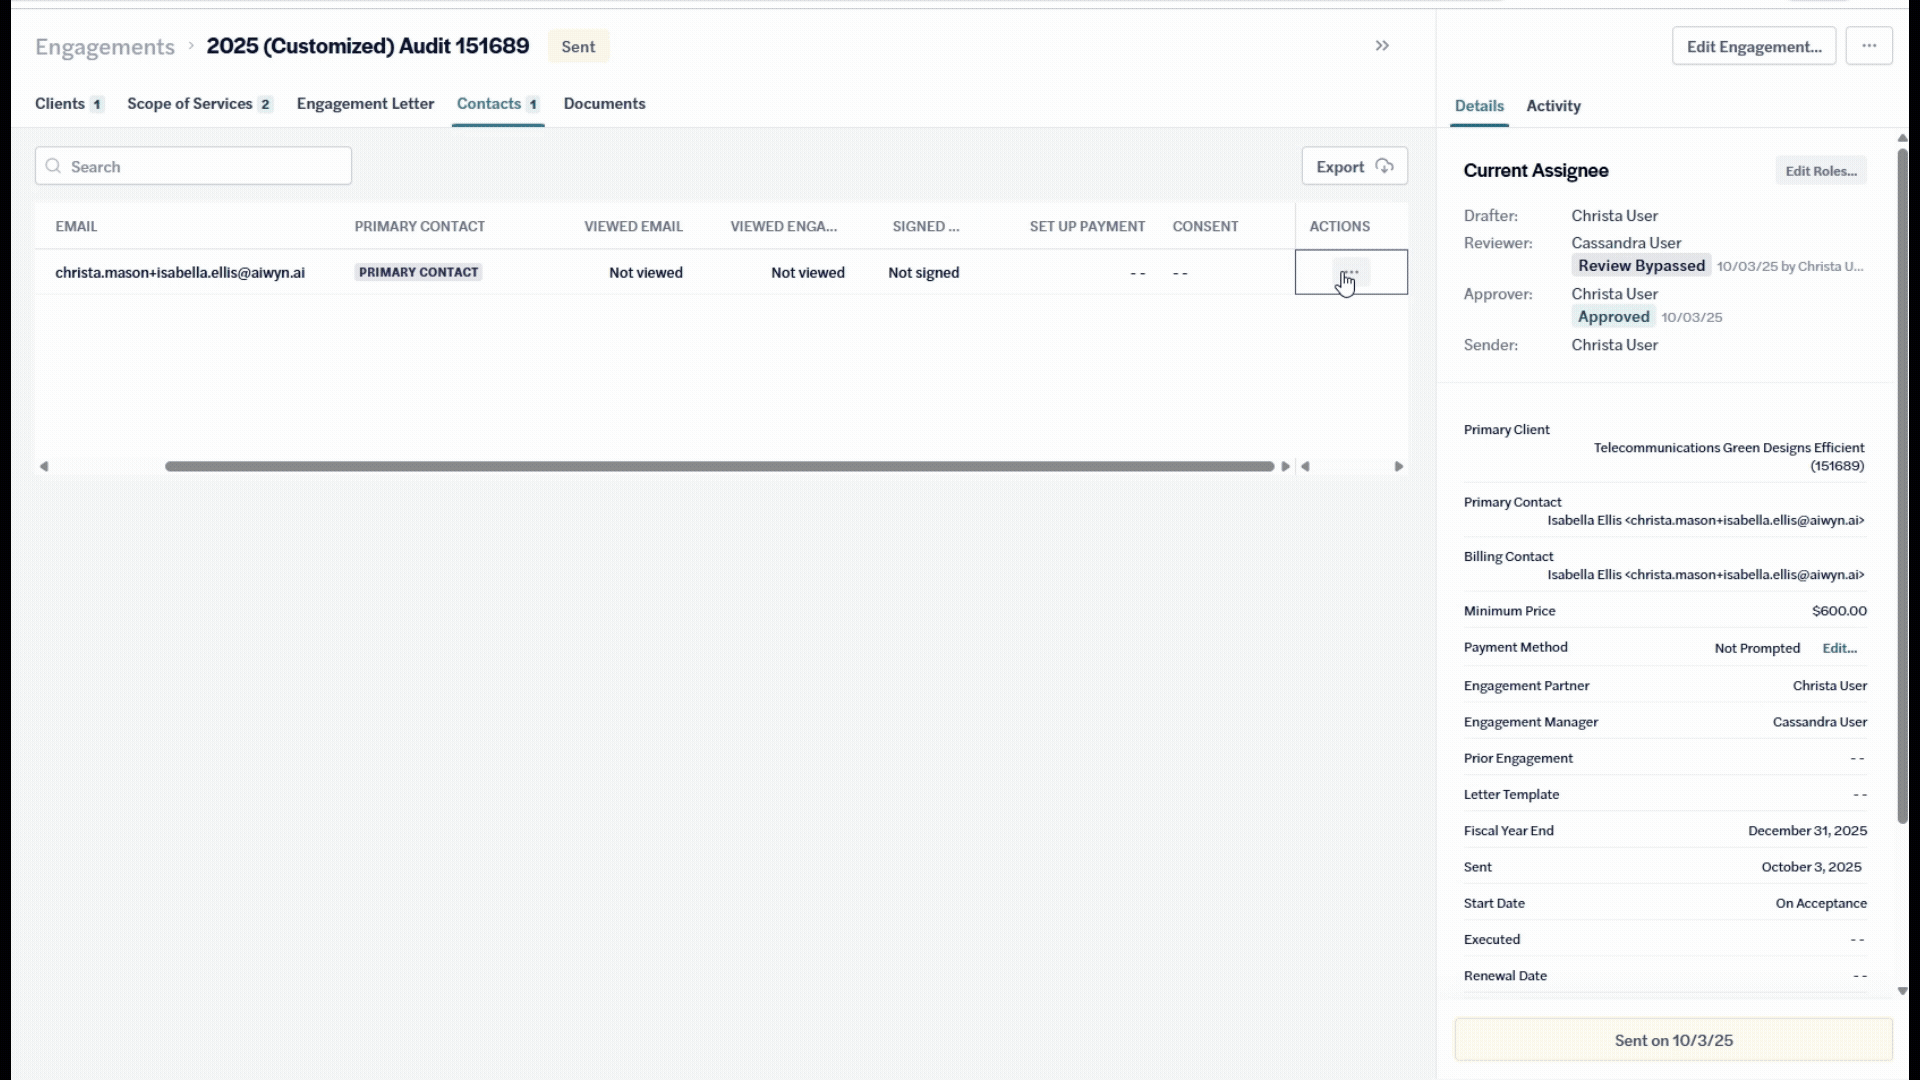The image size is (1920, 1080).
Task: Open the Scope of Services tab
Action: [x=200, y=104]
